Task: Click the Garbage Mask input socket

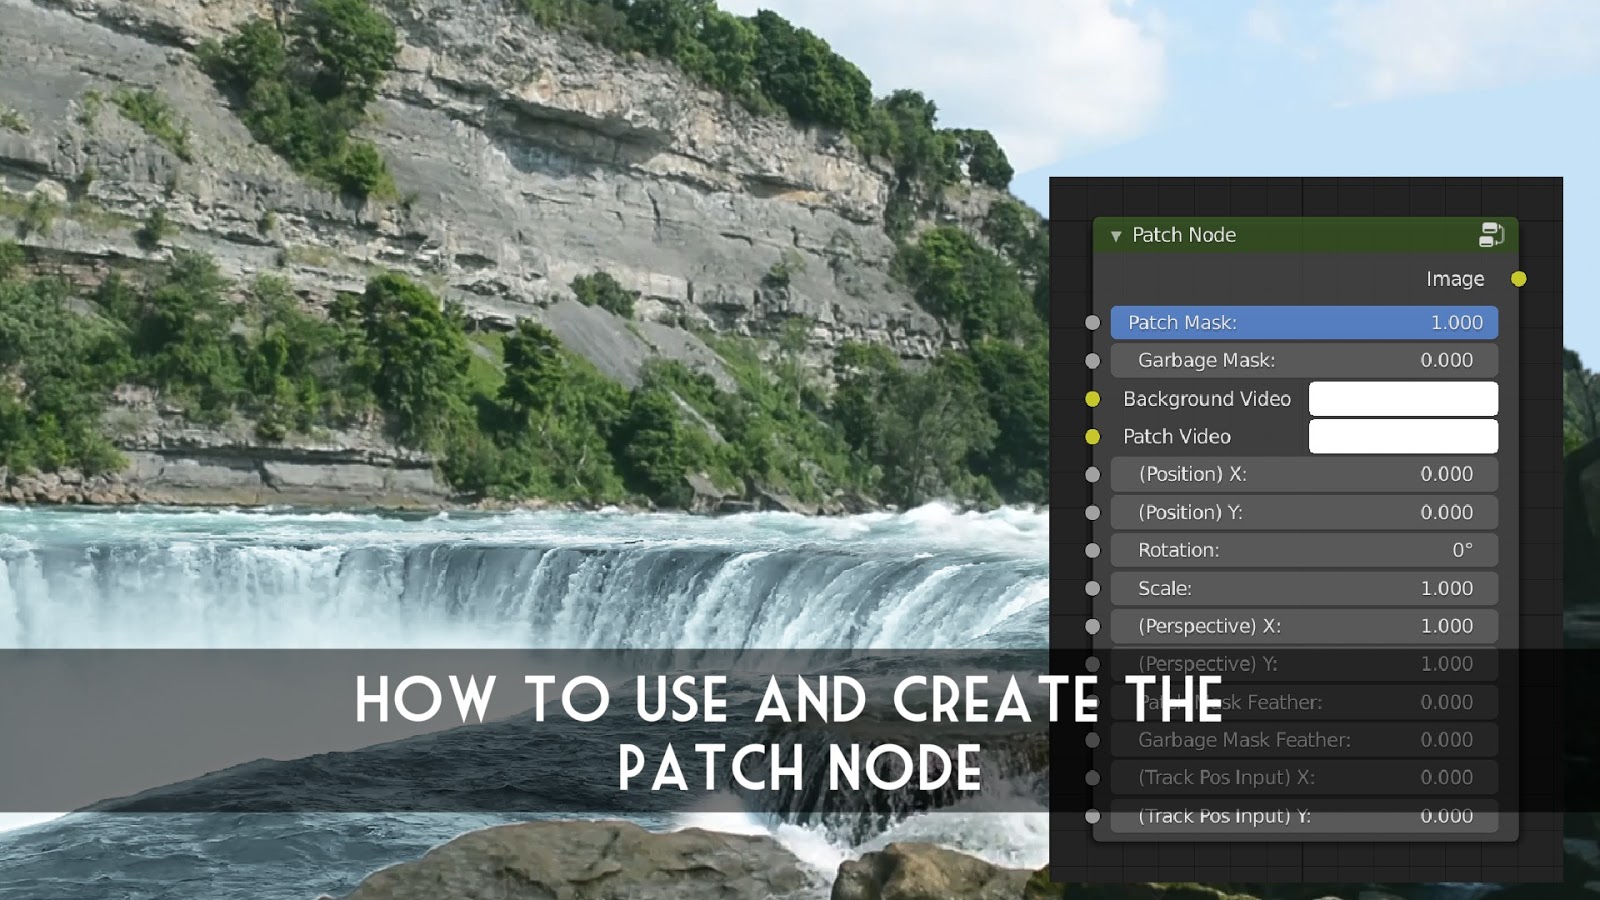Action: (1092, 360)
